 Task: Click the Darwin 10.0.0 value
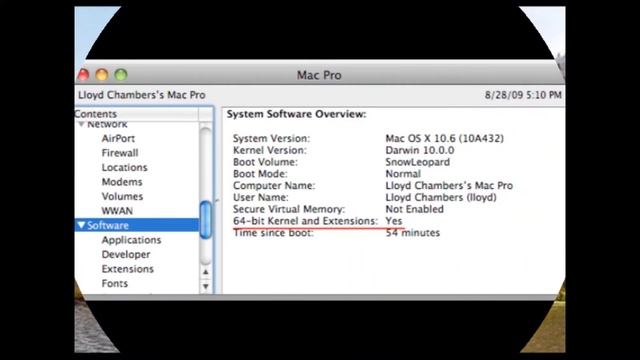420,150
